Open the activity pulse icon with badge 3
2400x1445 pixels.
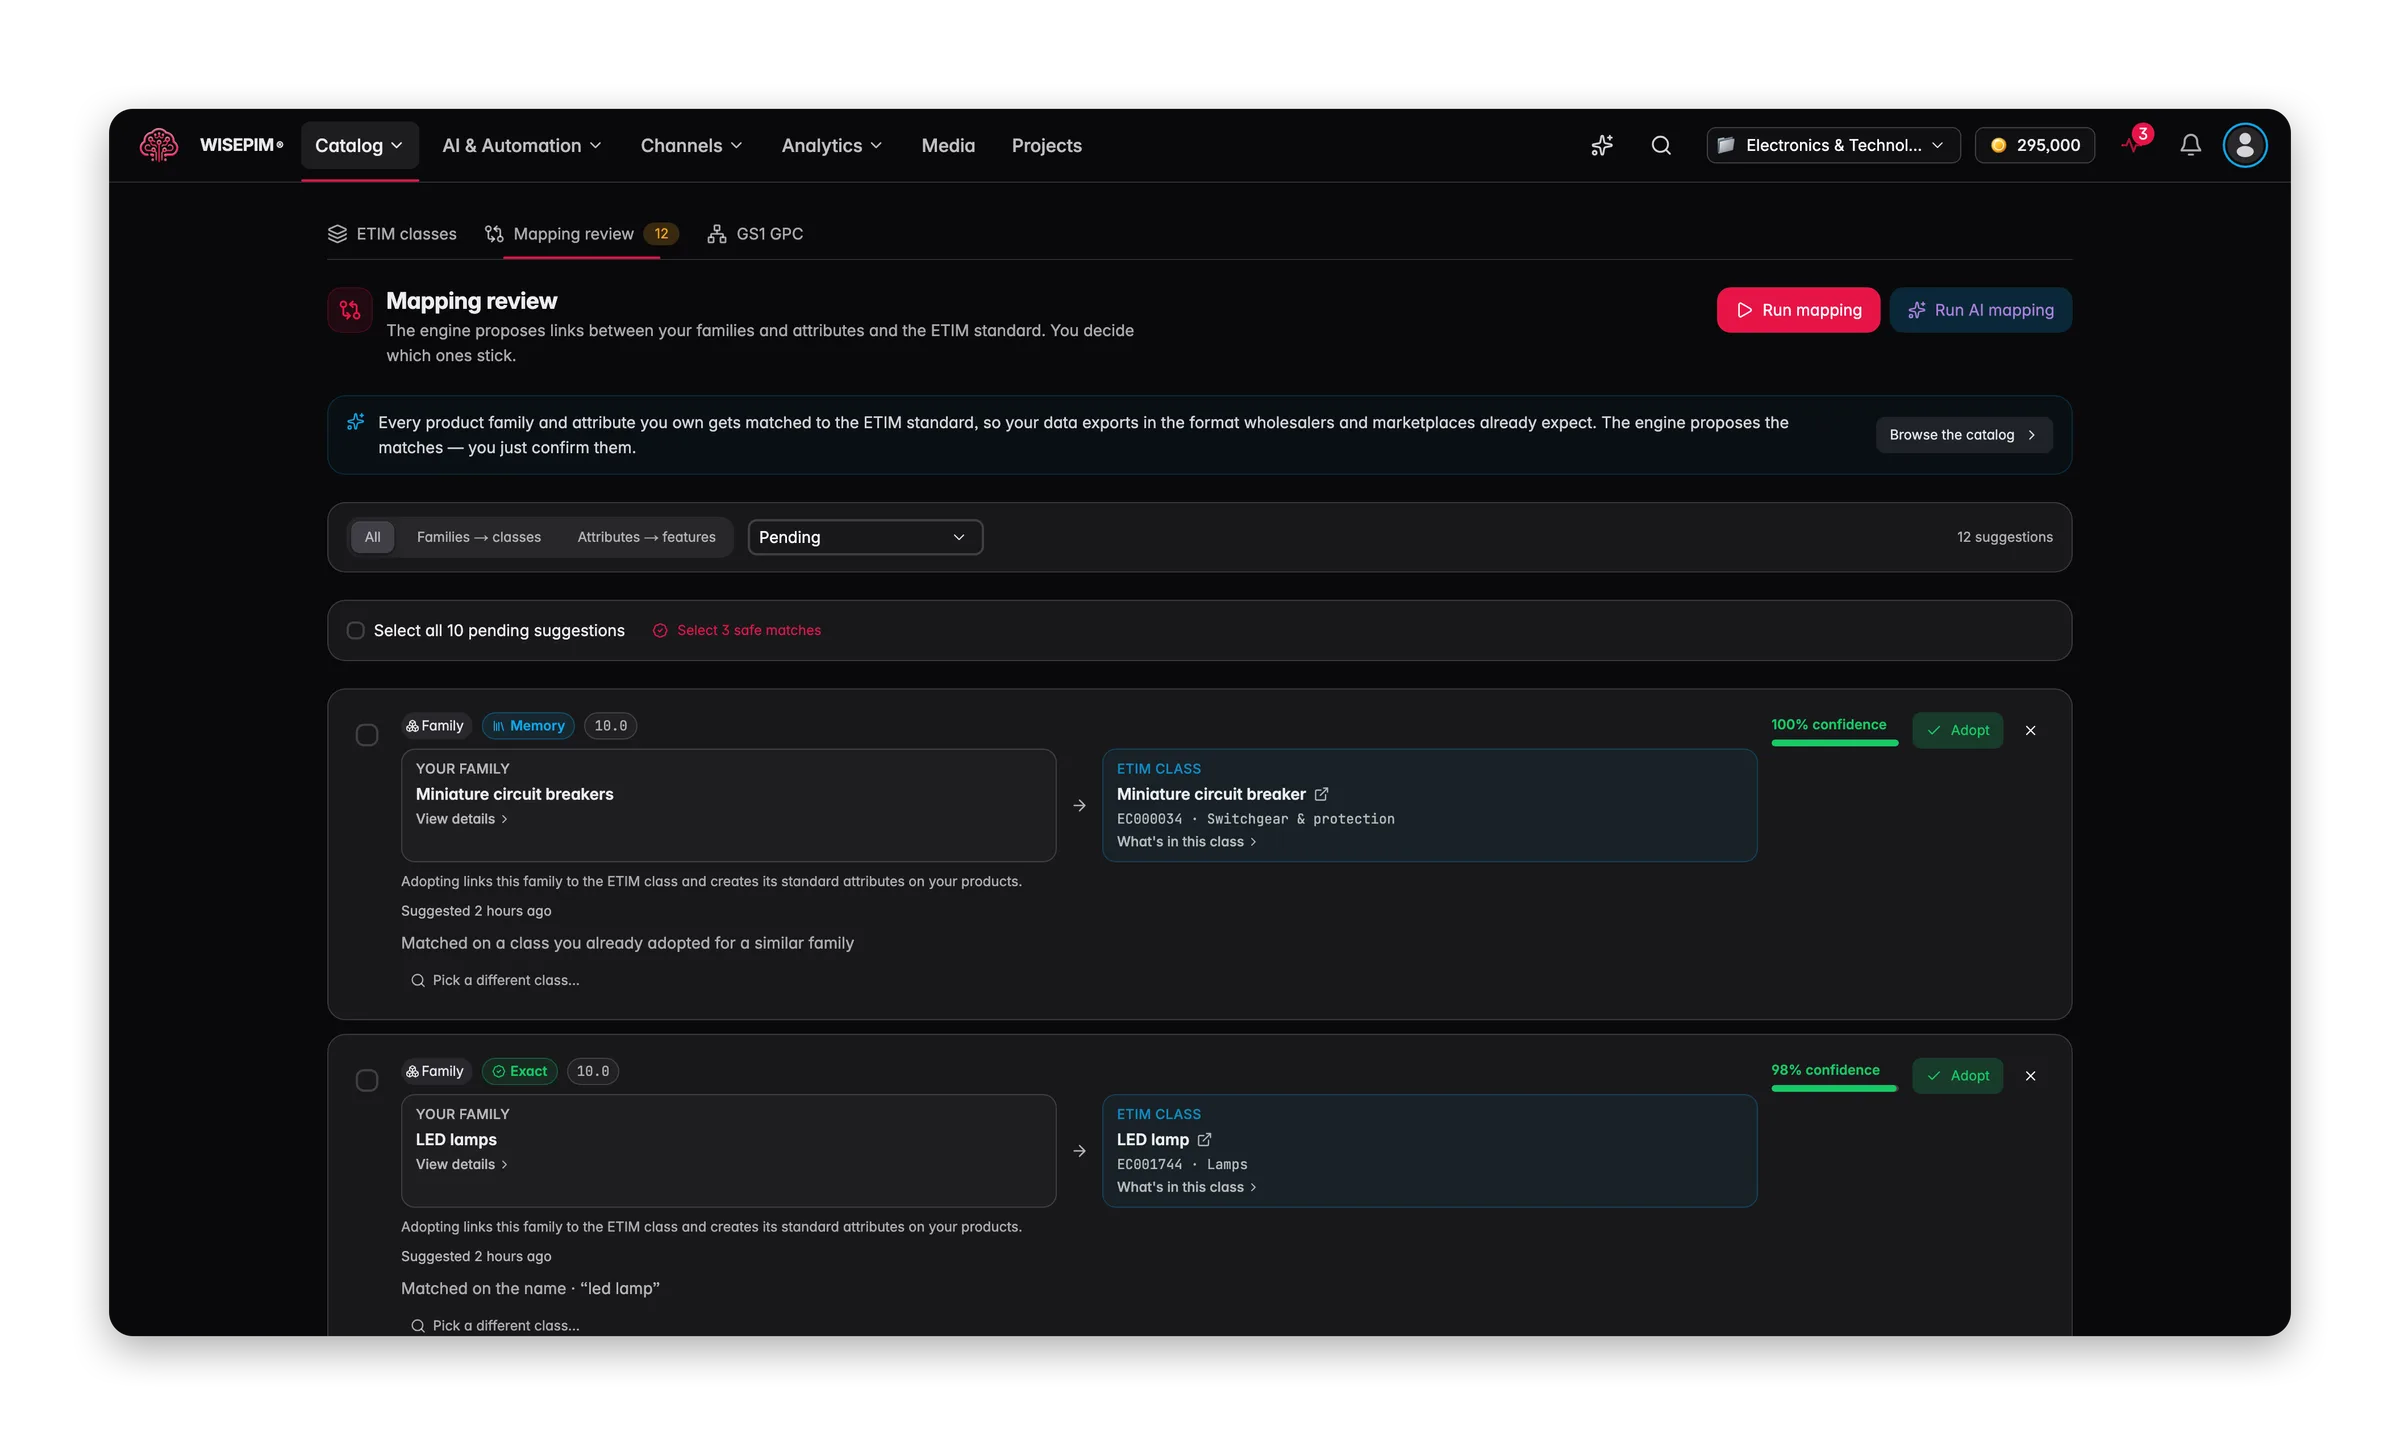tap(2135, 143)
